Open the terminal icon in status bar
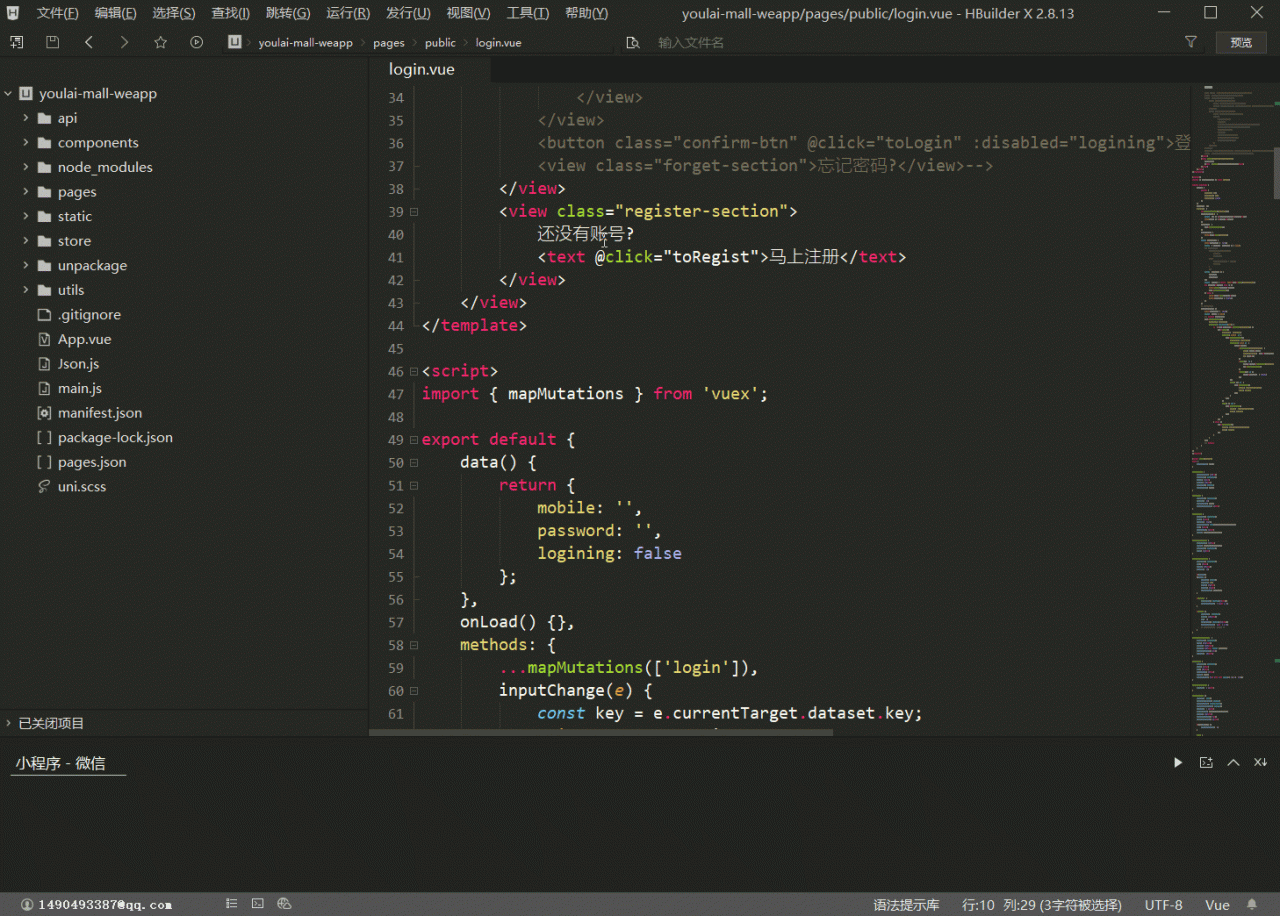Viewport: 1280px width, 916px height. pyautogui.click(x=258, y=904)
